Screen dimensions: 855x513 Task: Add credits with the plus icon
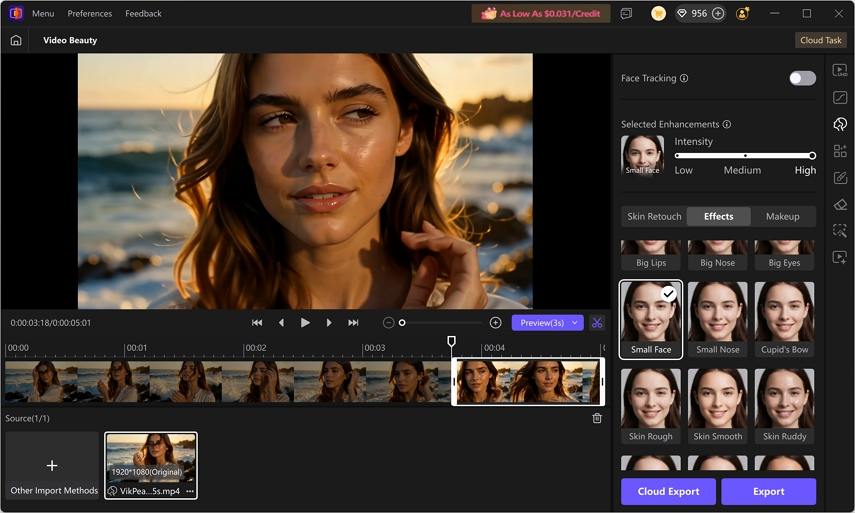coord(719,14)
